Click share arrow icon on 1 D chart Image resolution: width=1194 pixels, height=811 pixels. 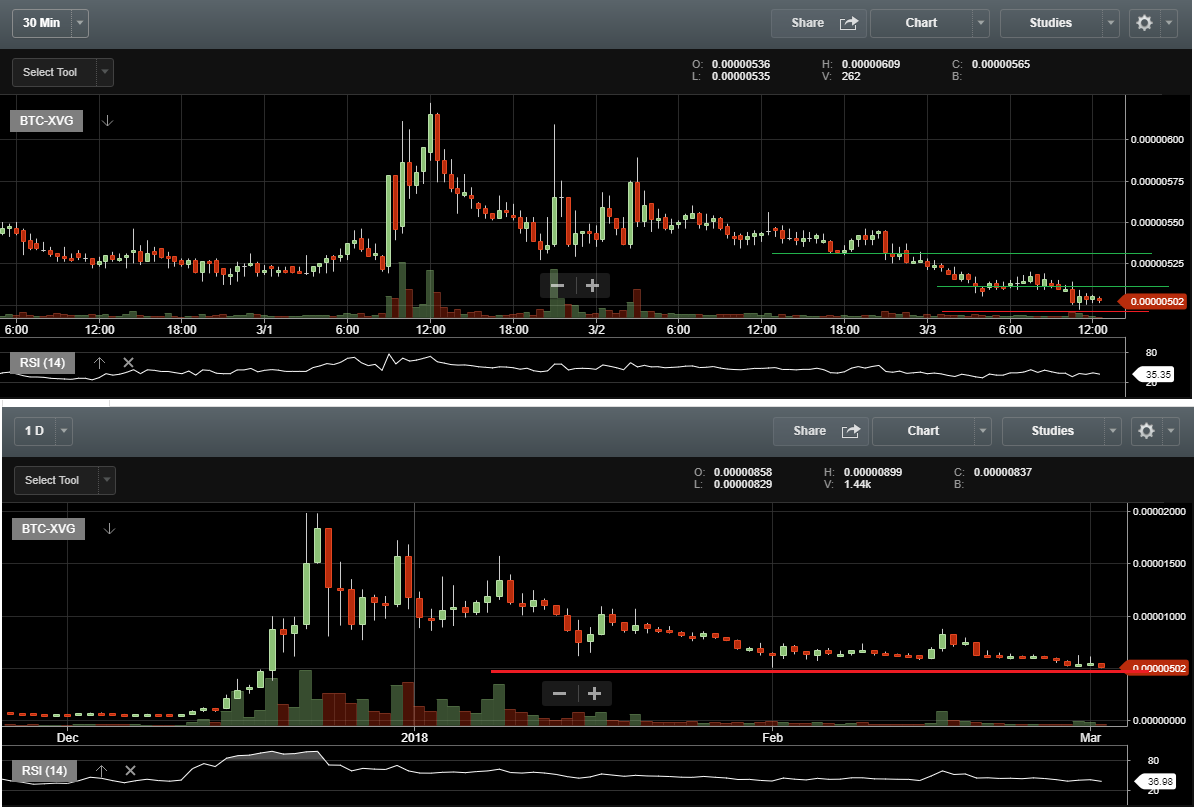pos(851,431)
